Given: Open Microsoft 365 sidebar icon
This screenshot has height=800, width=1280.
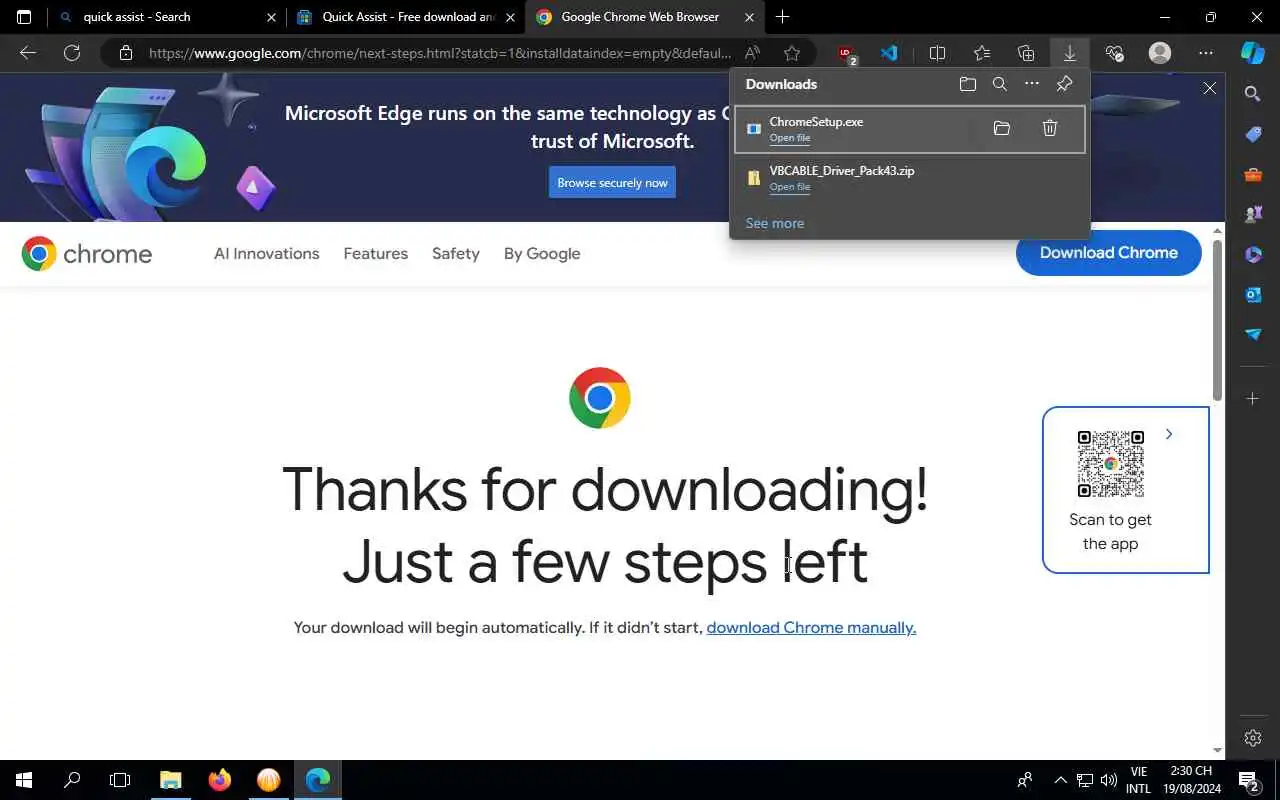Looking at the screenshot, I should tap(1252, 254).
